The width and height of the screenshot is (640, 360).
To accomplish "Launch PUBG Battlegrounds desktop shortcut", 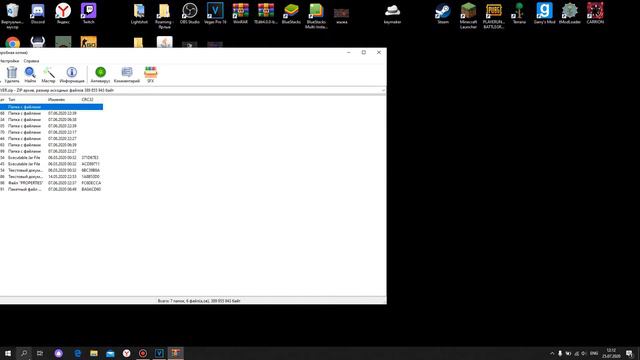I will pyautogui.click(x=493, y=16).
